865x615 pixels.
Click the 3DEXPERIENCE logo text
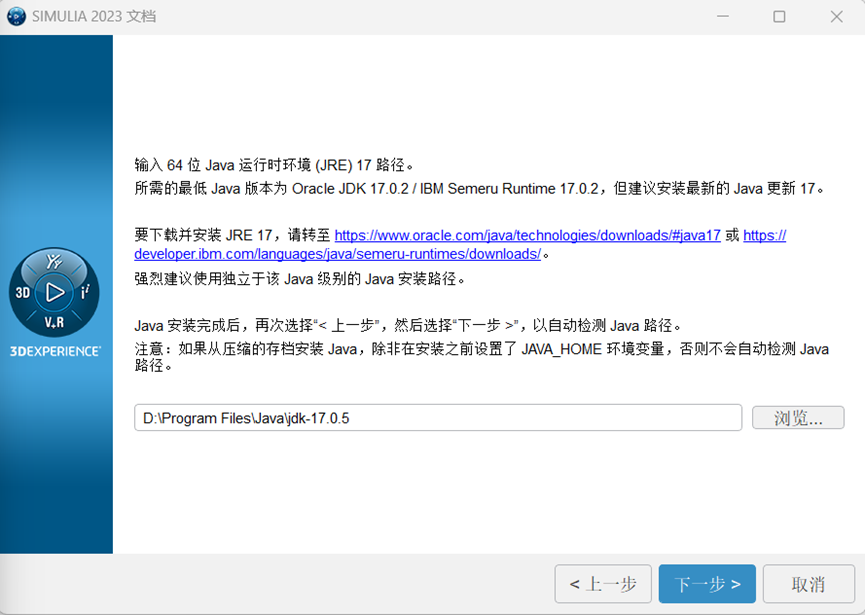click(x=55, y=352)
